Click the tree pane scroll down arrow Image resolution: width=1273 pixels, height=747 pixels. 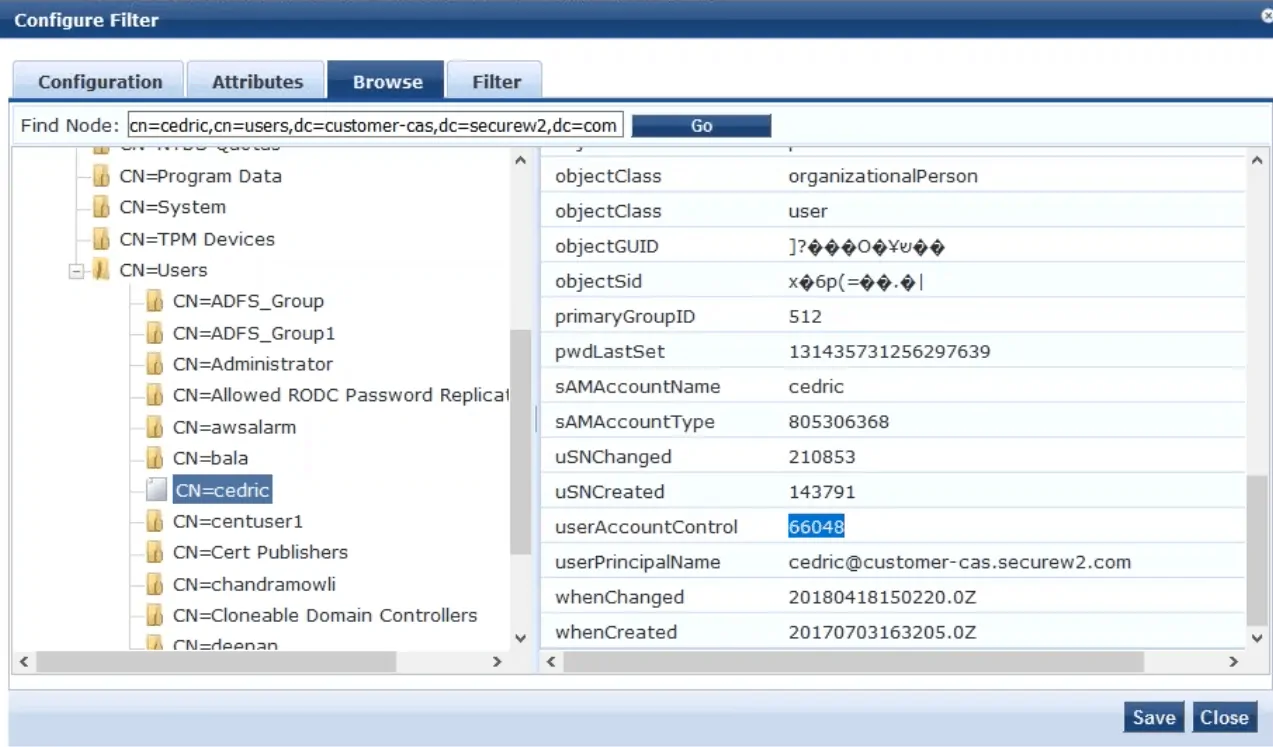coord(520,637)
